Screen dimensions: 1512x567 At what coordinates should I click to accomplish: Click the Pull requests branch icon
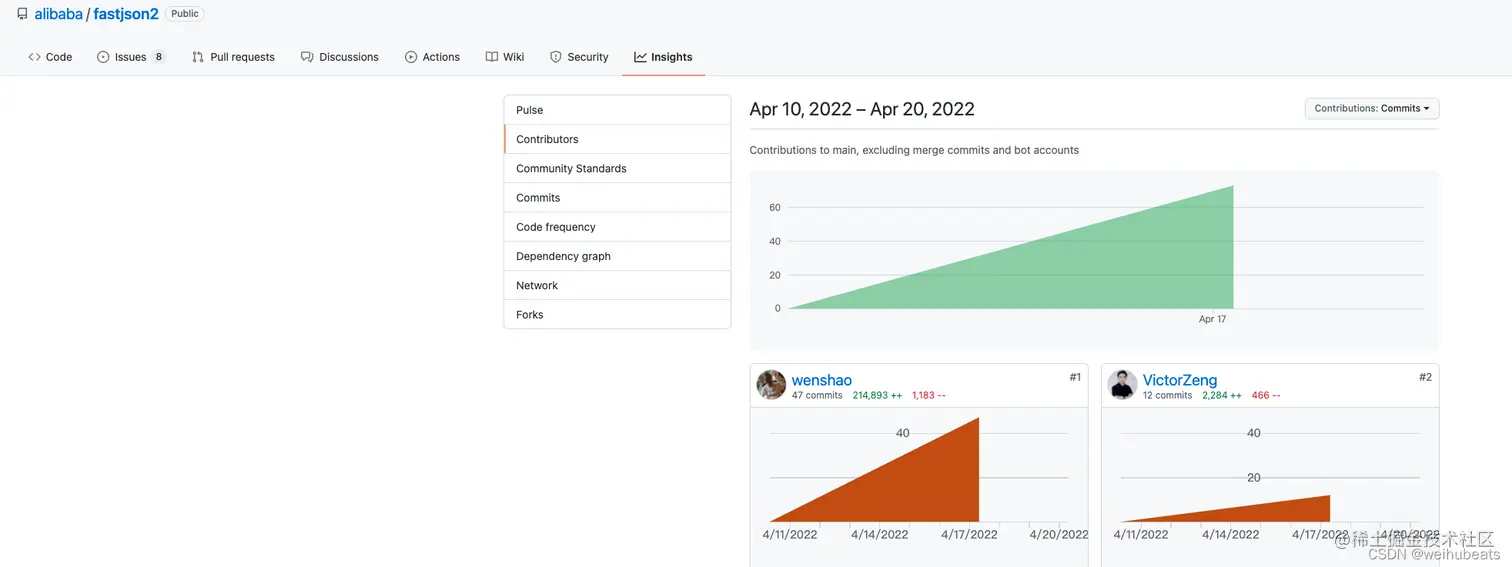click(x=198, y=57)
